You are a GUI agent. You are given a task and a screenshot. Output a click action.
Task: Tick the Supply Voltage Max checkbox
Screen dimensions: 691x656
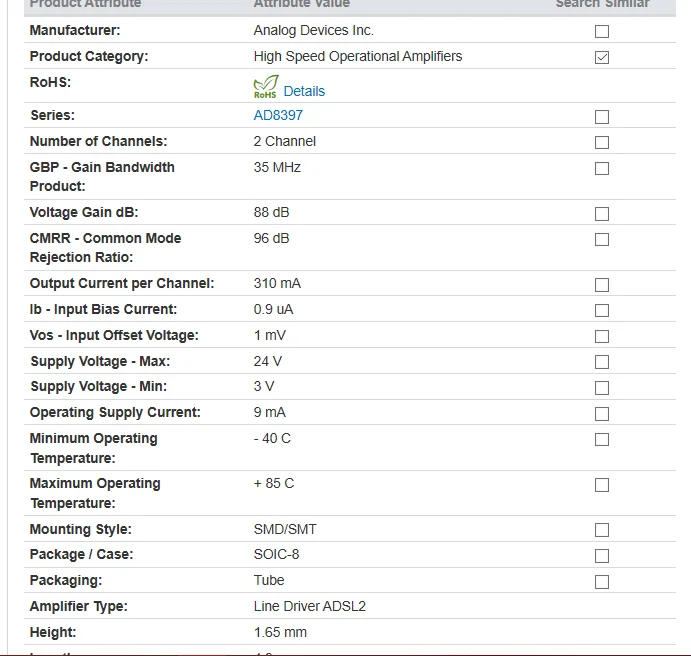(x=602, y=362)
